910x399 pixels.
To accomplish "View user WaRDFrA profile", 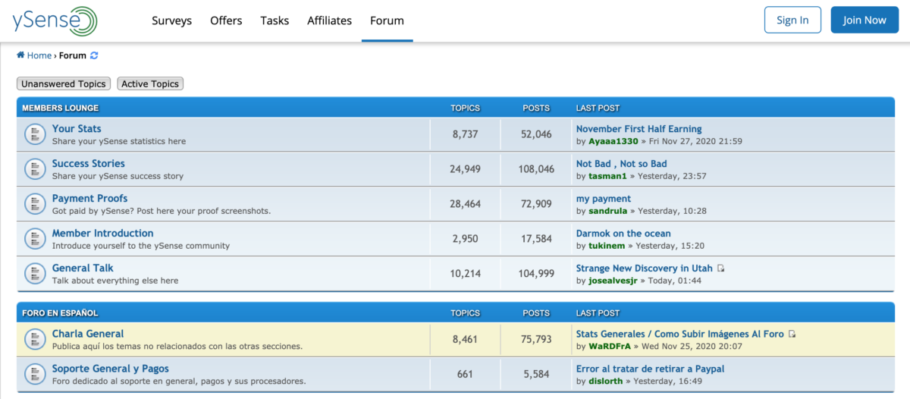I will point(609,346).
